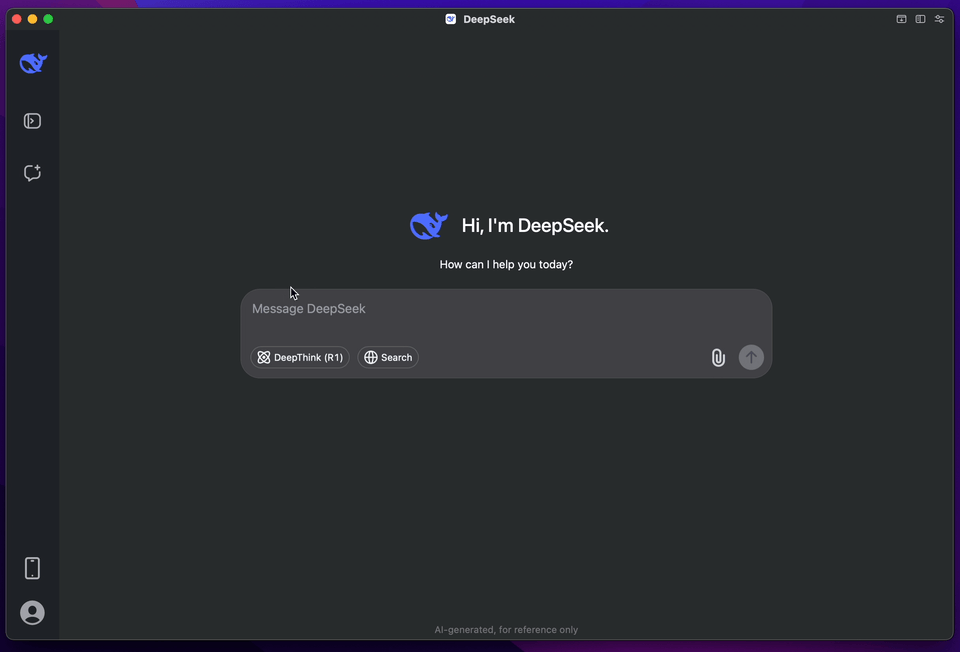960x652 pixels.
Task: Click "Hi, I'm DeepSeek." greeting text
Action: pyautogui.click(x=535, y=226)
